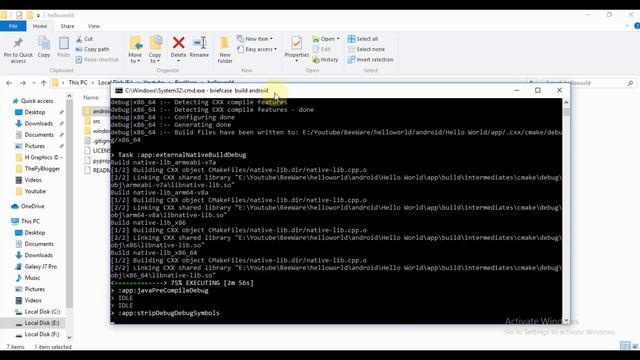Open the Move to dropdown
Image resolution: width=640 pixels, height=360 pixels.
pyautogui.click(x=135, y=49)
